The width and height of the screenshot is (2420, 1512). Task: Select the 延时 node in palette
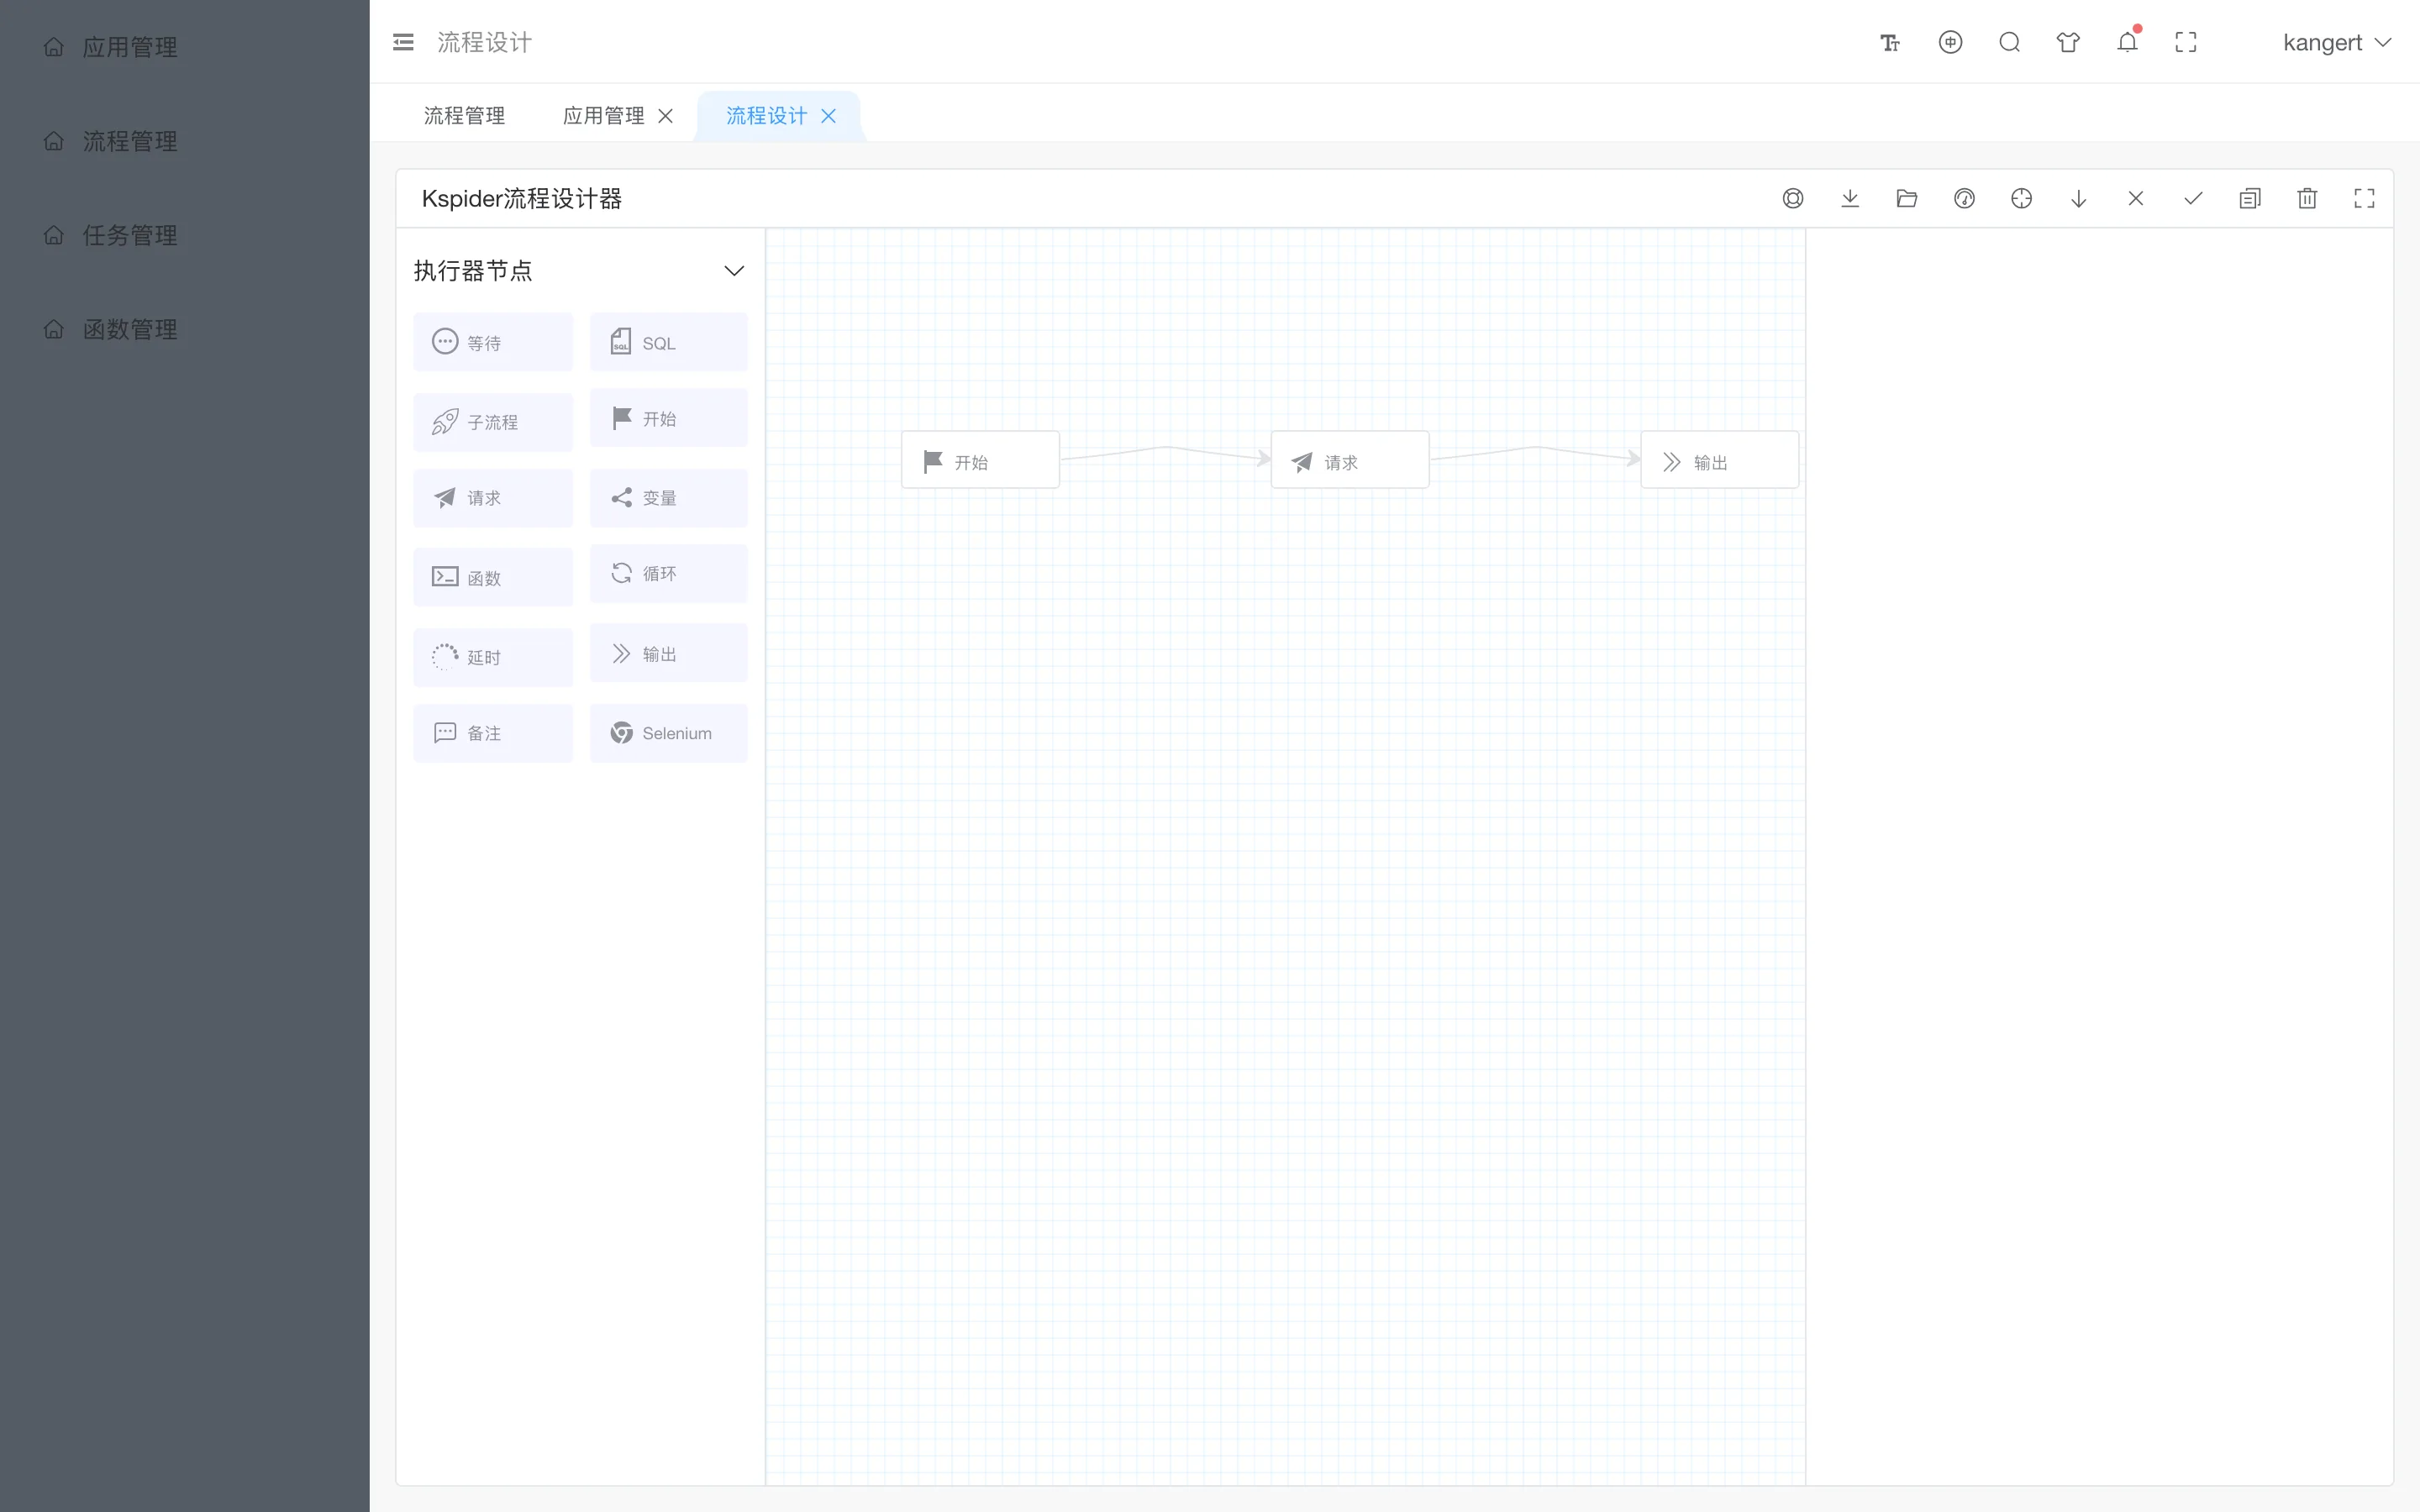tap(493, 657)
